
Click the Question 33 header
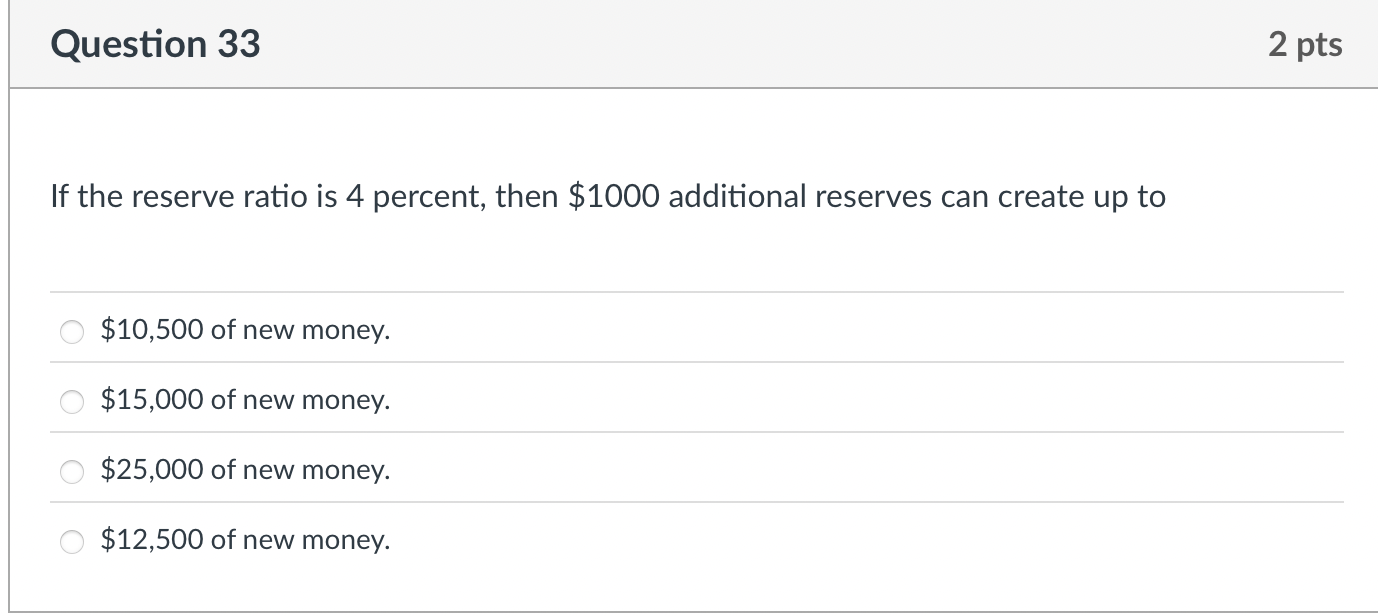coord(157,43)
